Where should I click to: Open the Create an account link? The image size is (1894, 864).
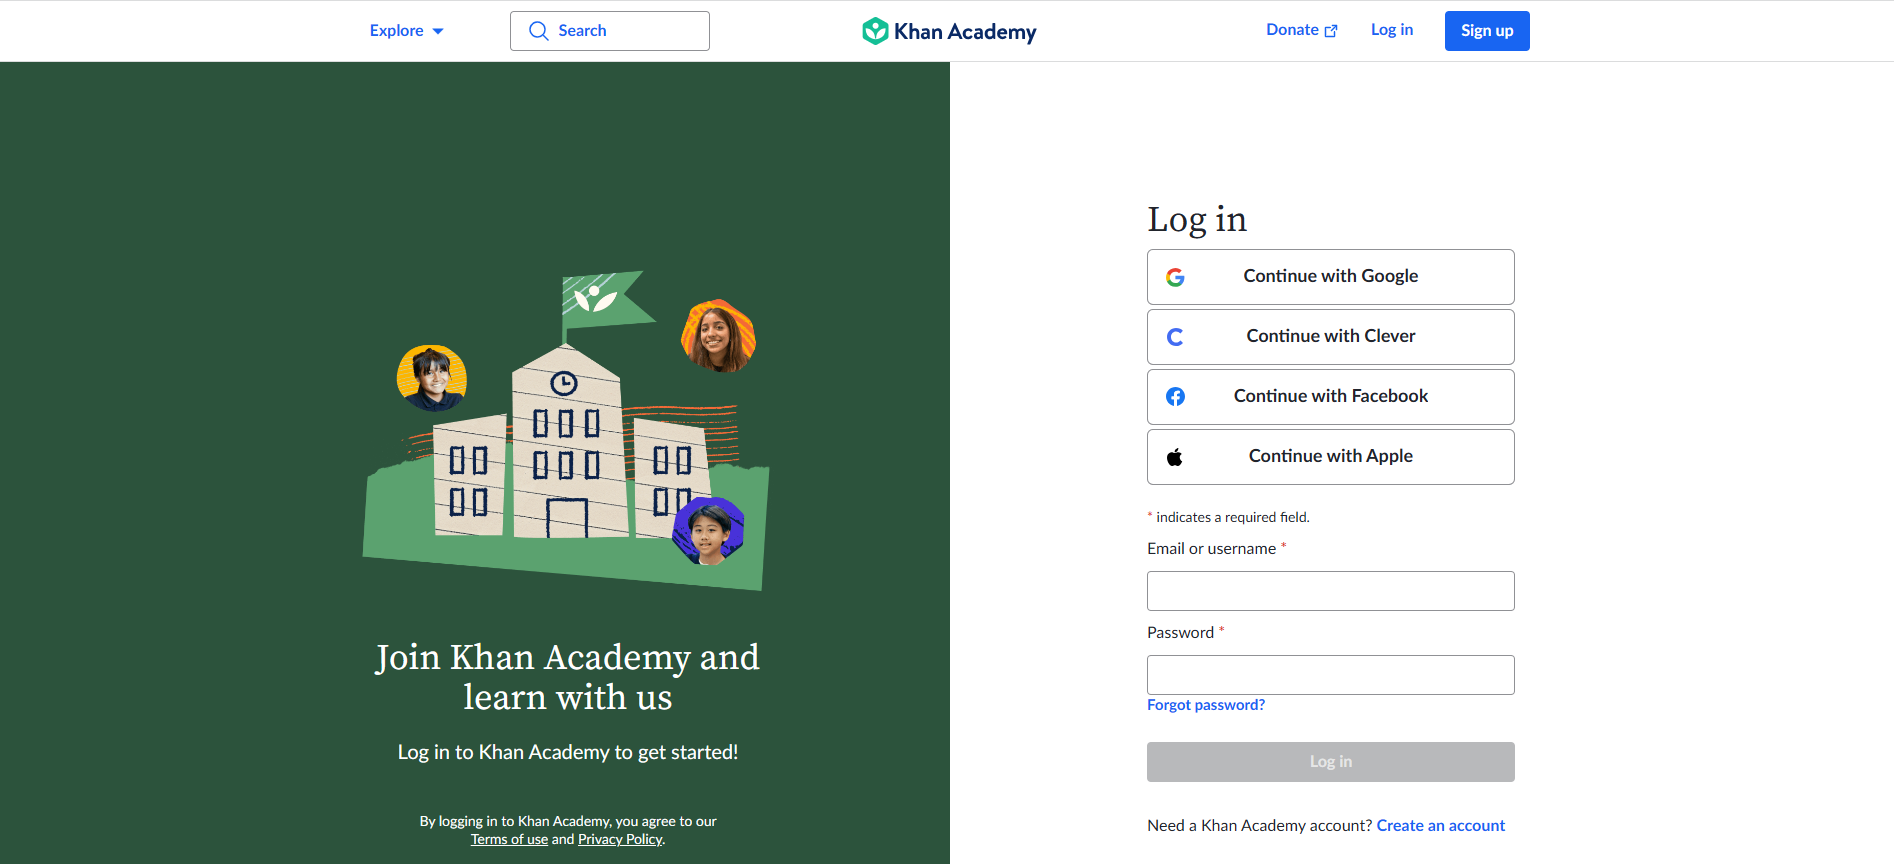tap(1440, 826)
